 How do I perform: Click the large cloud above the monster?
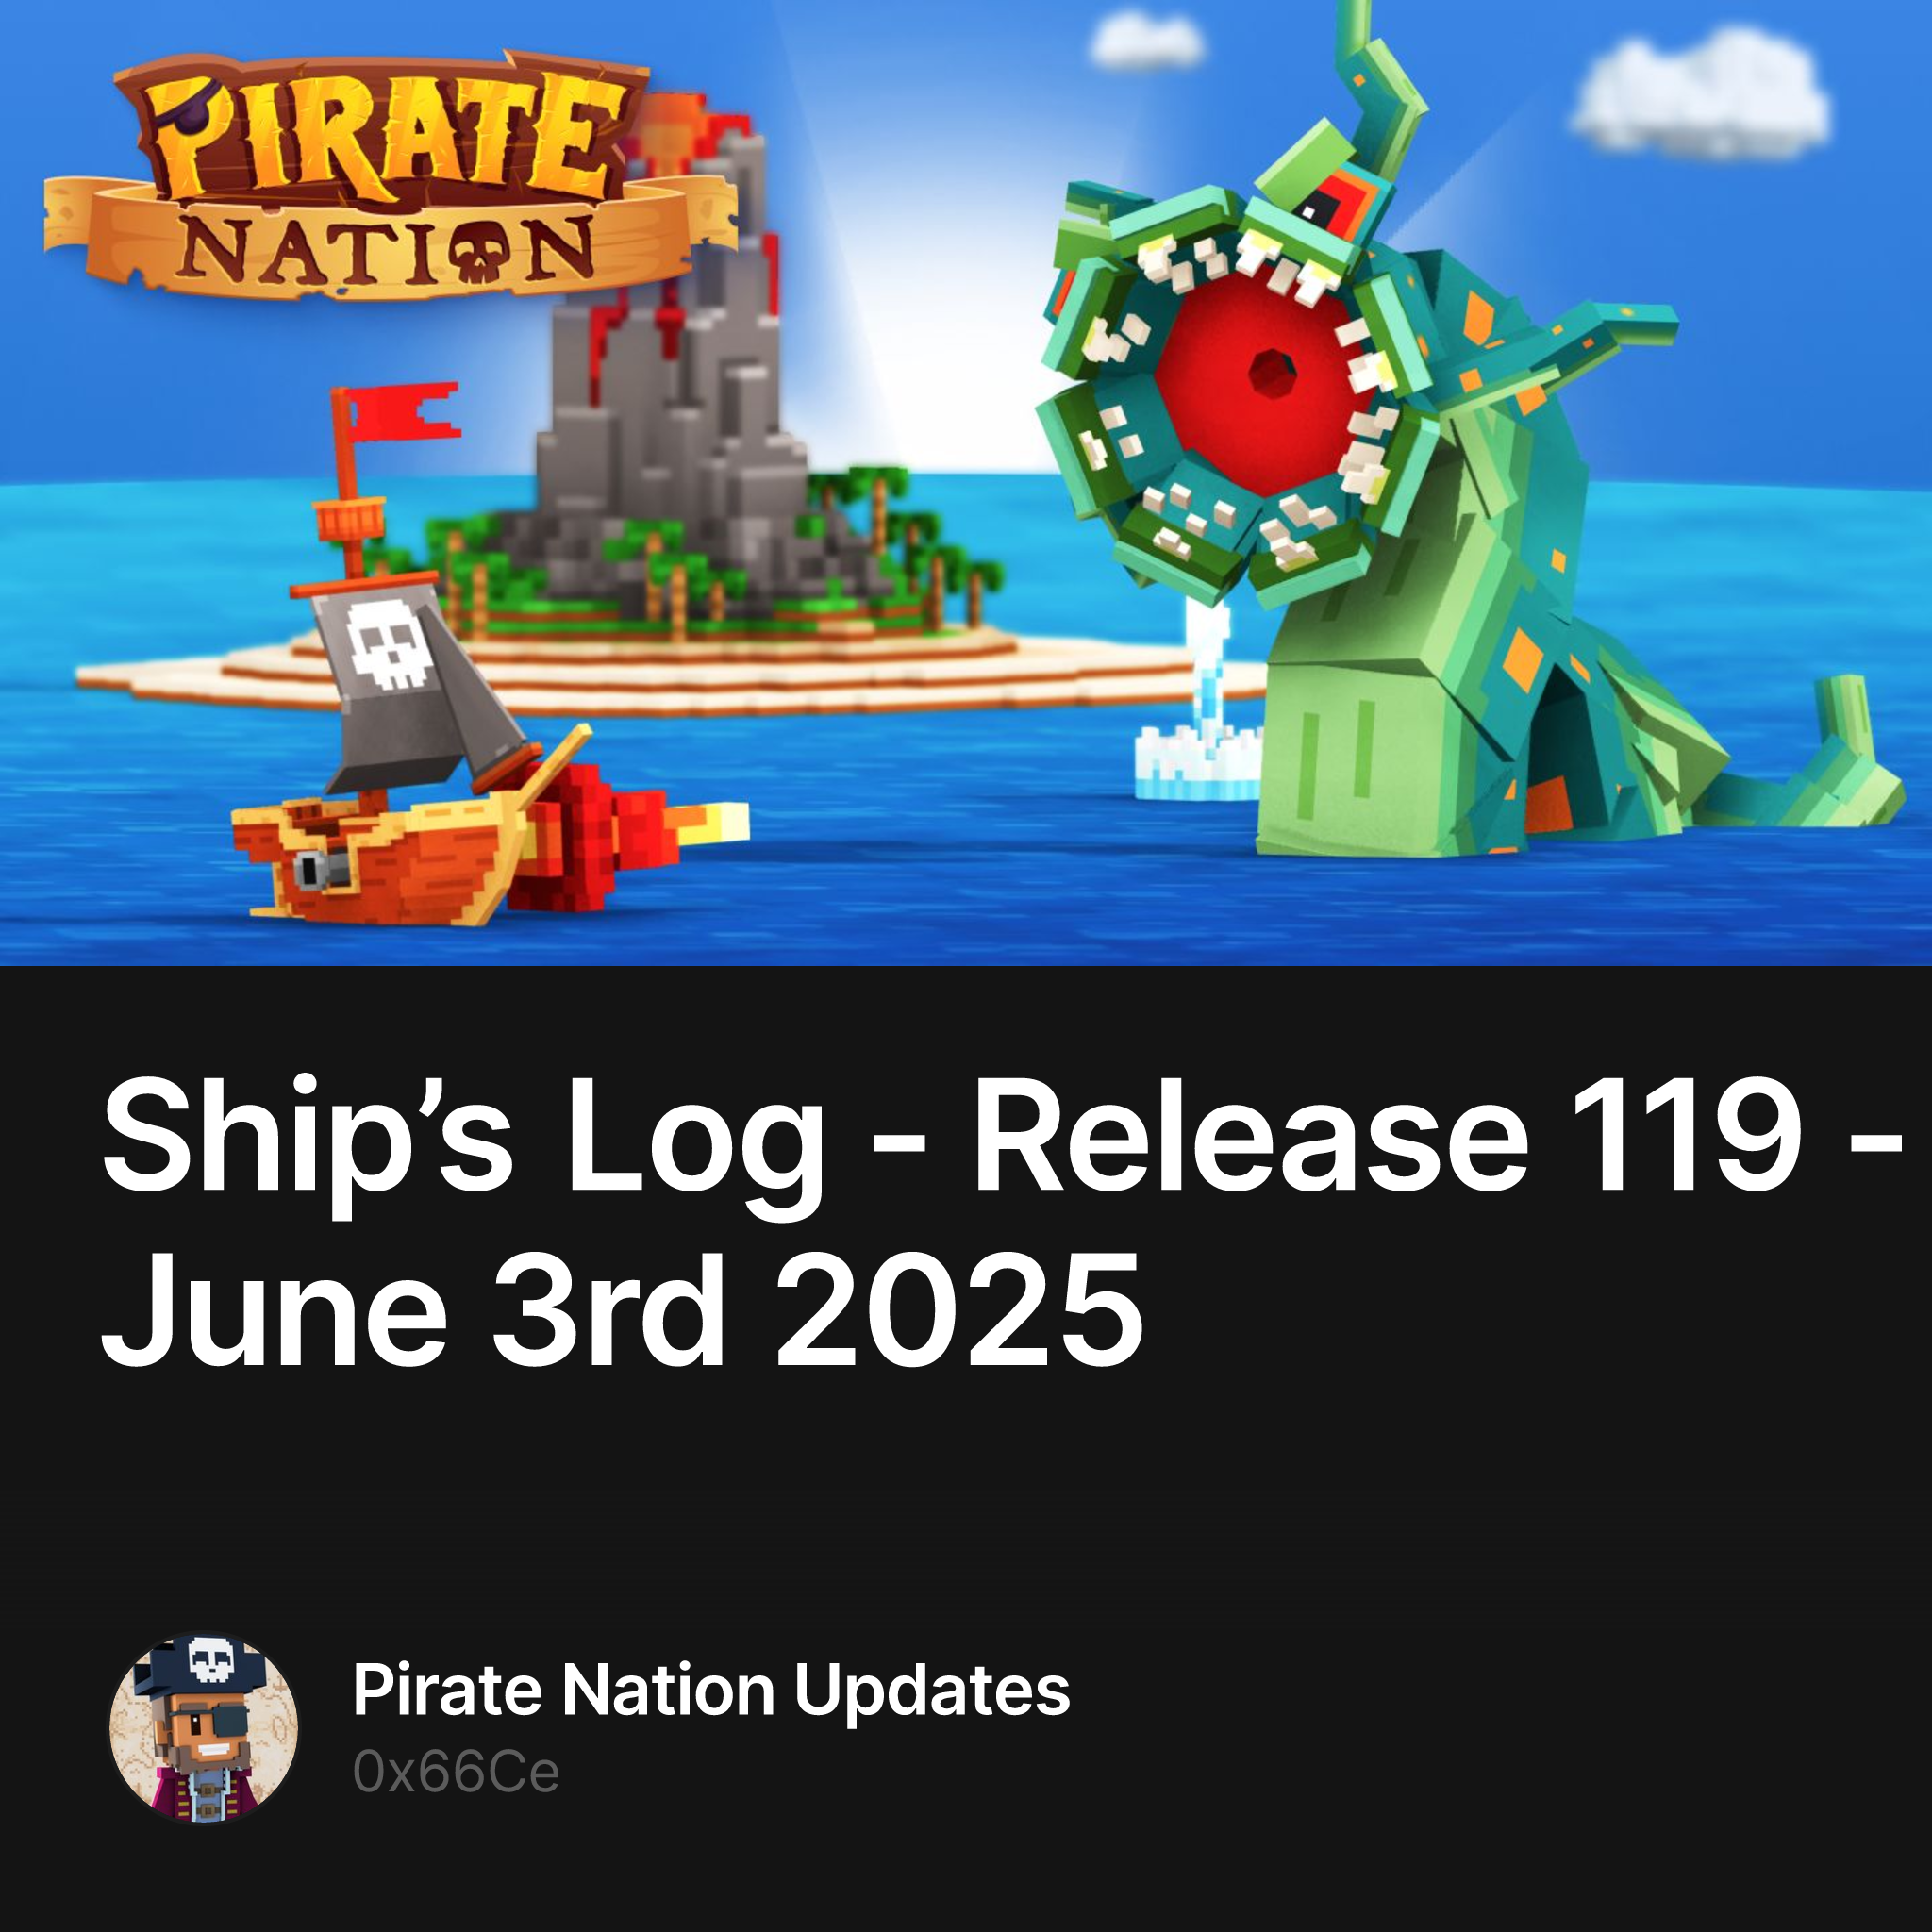click(x=1702, y=96)
